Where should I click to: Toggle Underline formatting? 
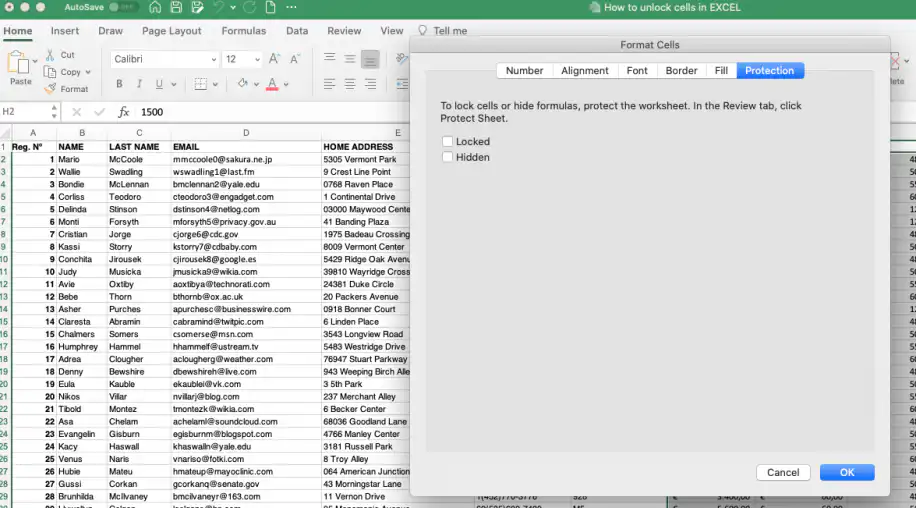coord(159,84)
